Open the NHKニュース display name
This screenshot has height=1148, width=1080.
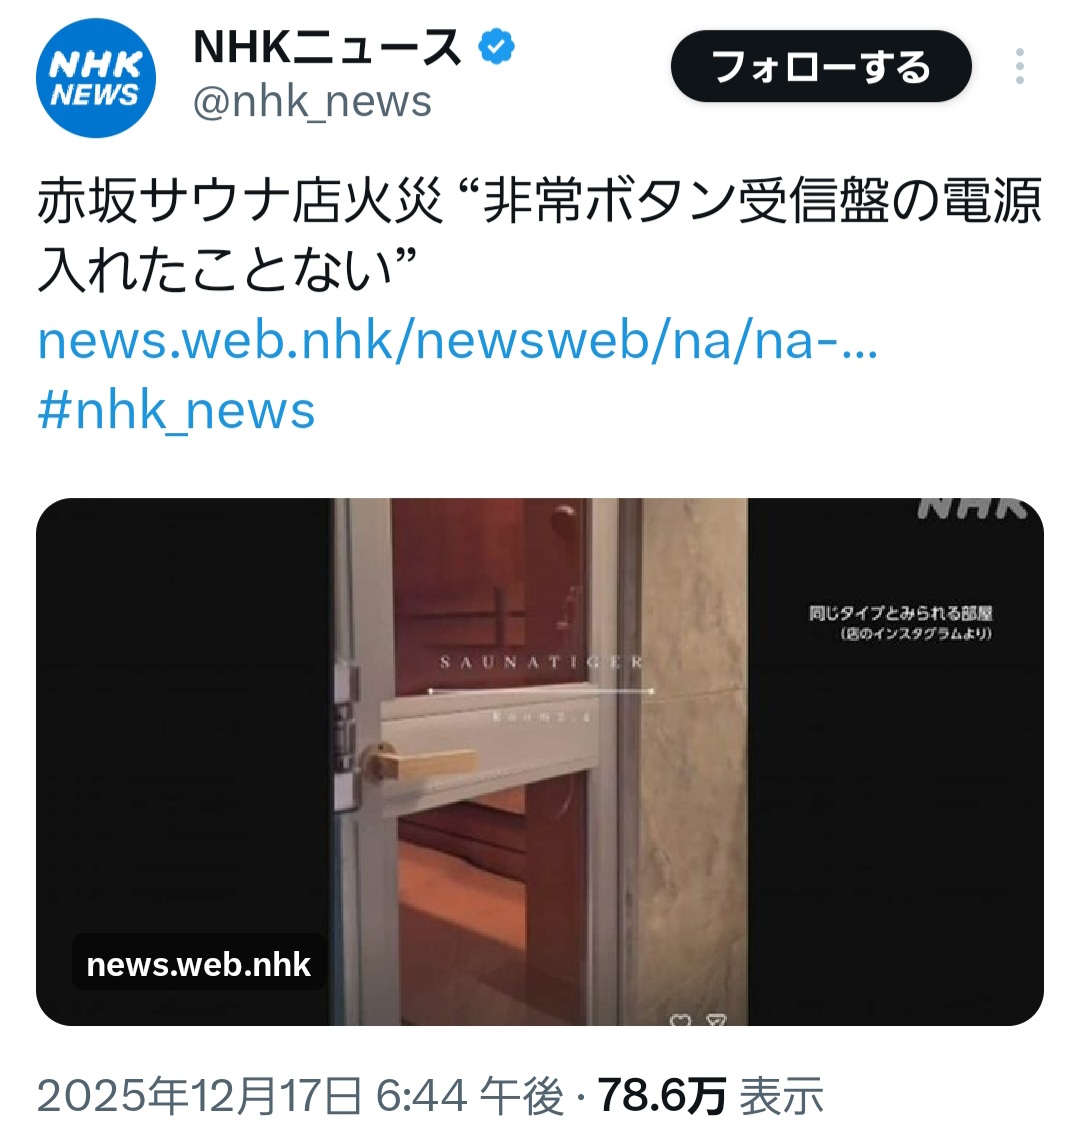click(327, 47)
